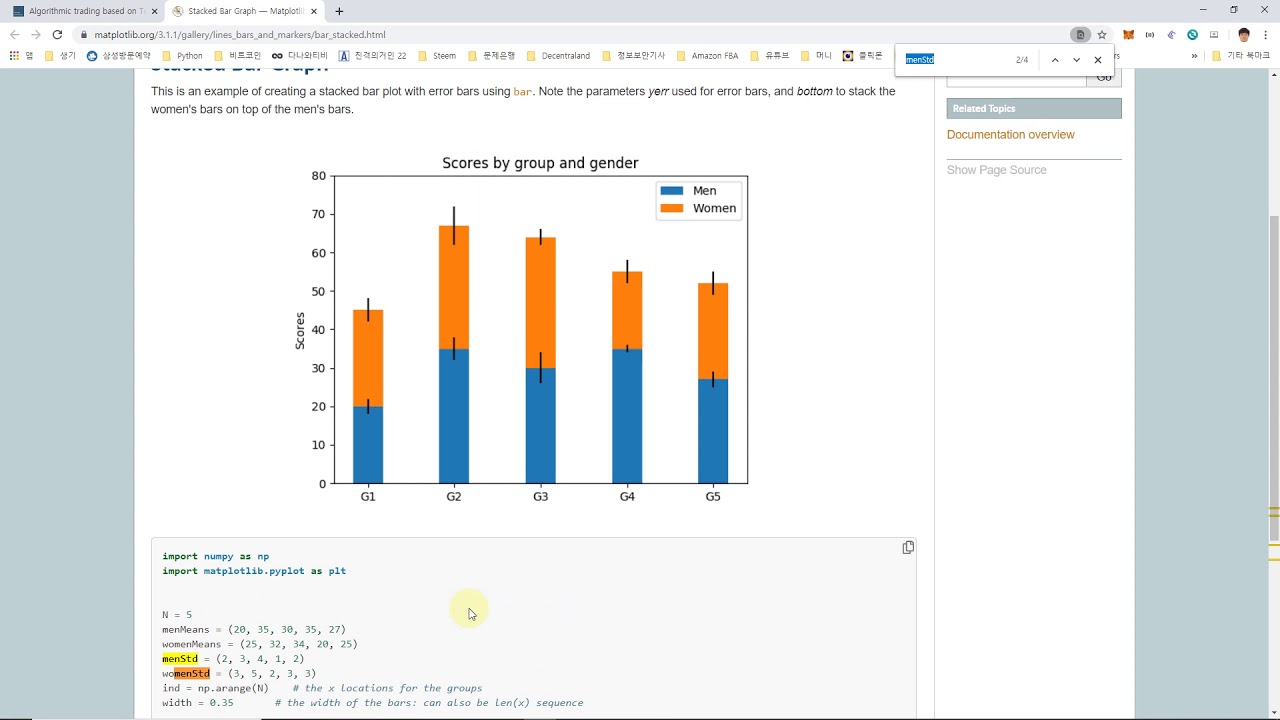Image resolution: width=1280 pixels, height=720 pixels.
Task: Open the Decentraland bookmark folder
Action: pyautogui.click(x=558, y=56)
